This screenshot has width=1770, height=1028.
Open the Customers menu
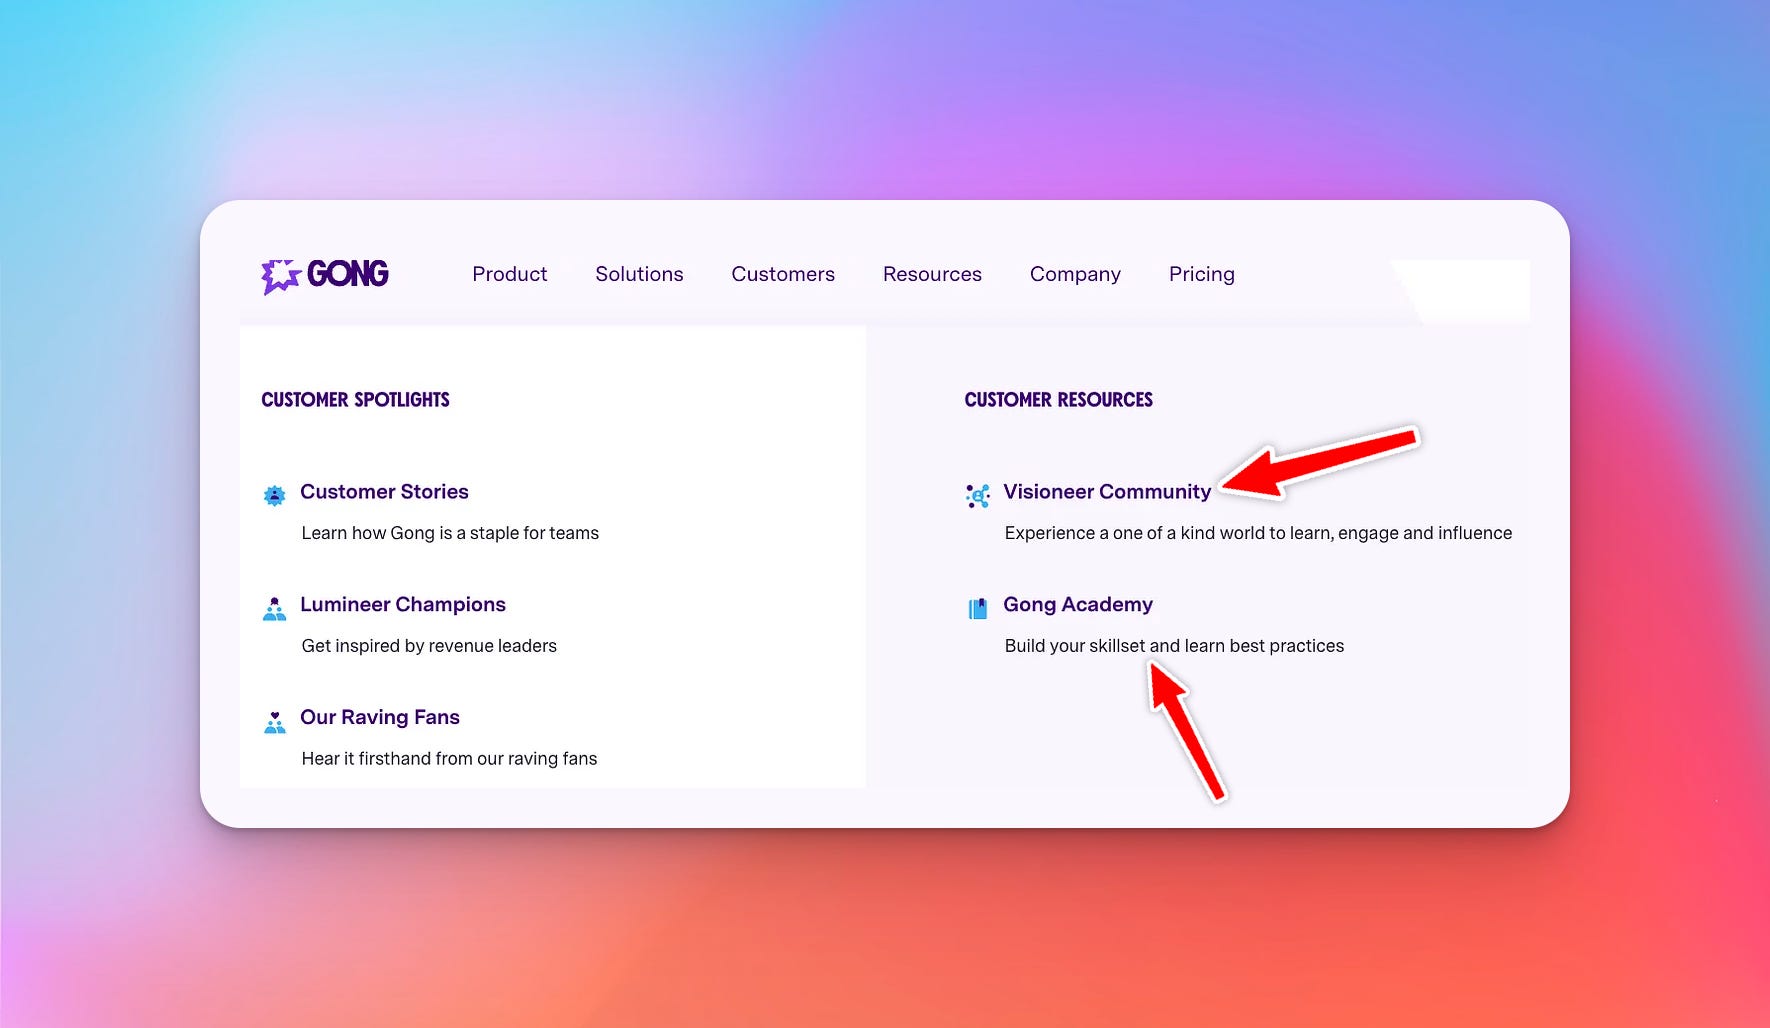(783, 274)
